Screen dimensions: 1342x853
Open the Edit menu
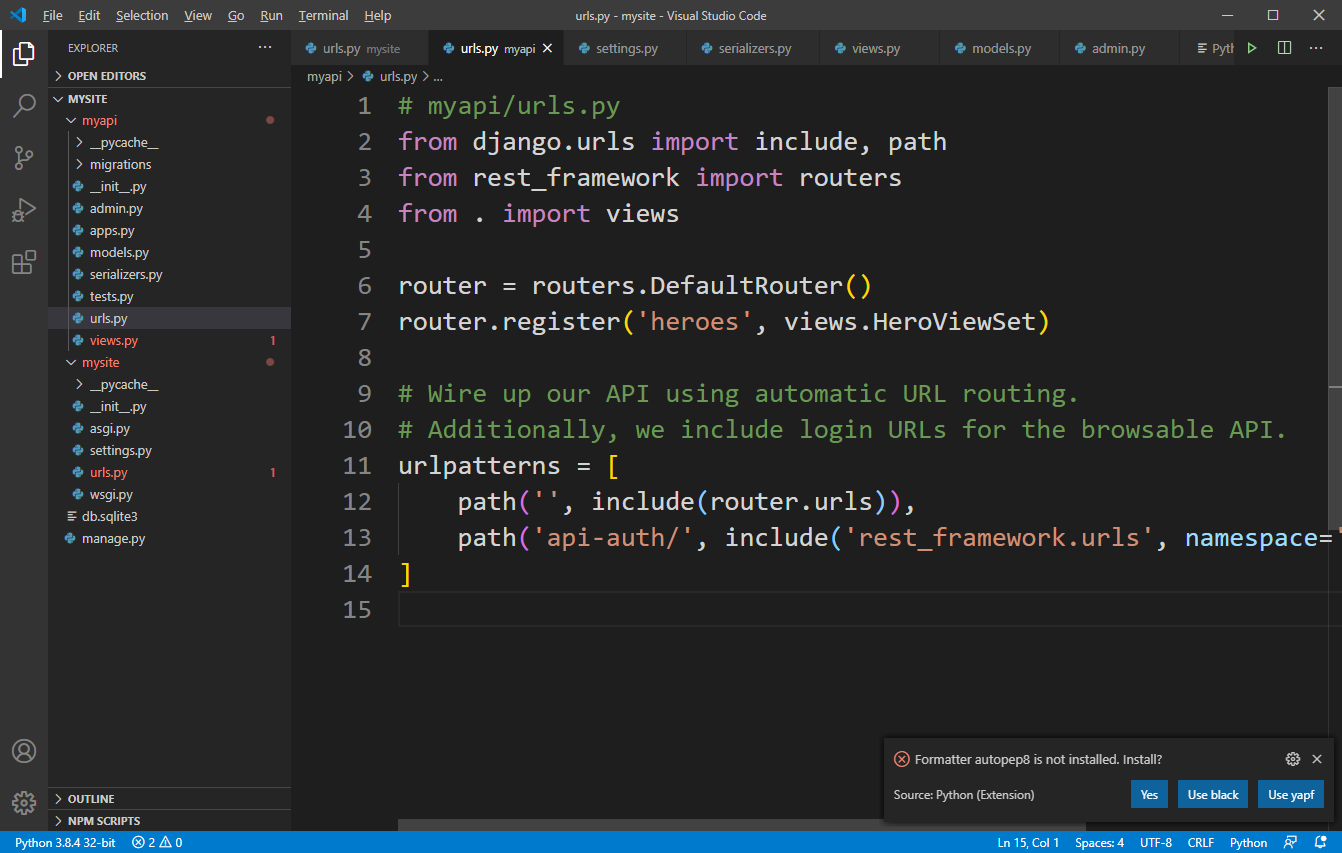89,16
